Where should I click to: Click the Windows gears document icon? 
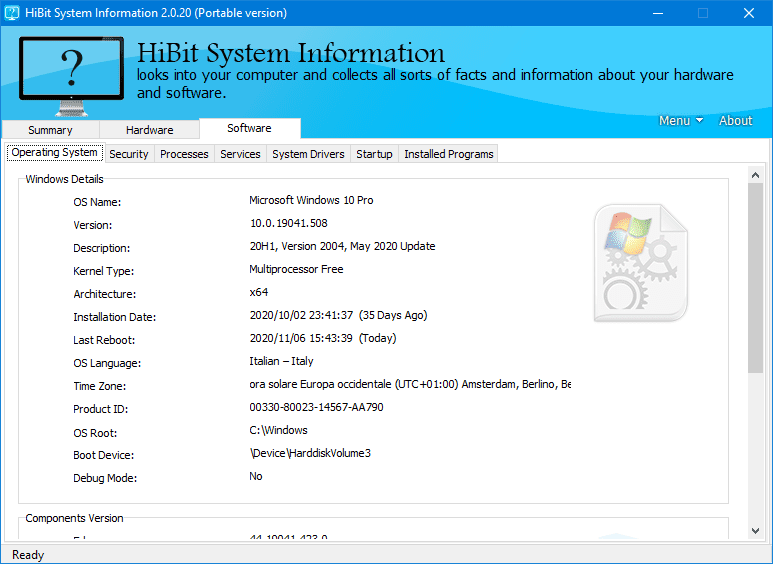coord(640,263)
